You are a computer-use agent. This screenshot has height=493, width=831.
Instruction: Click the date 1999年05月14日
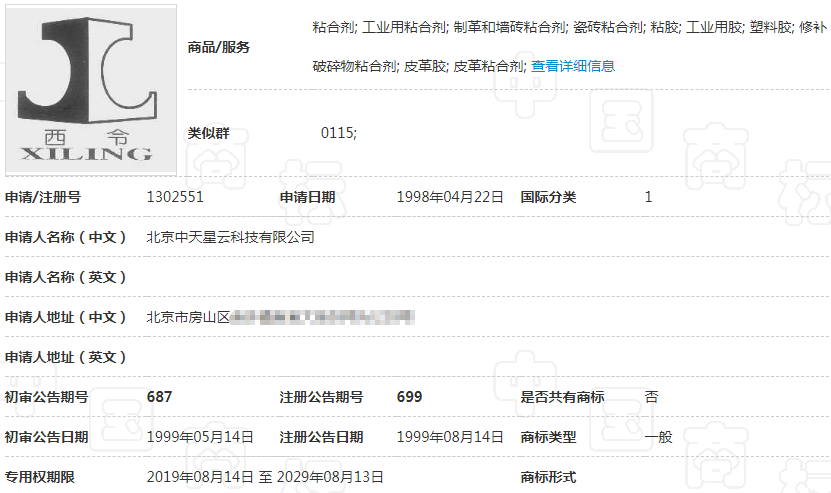pyautogui.click(x=200, y=437)
